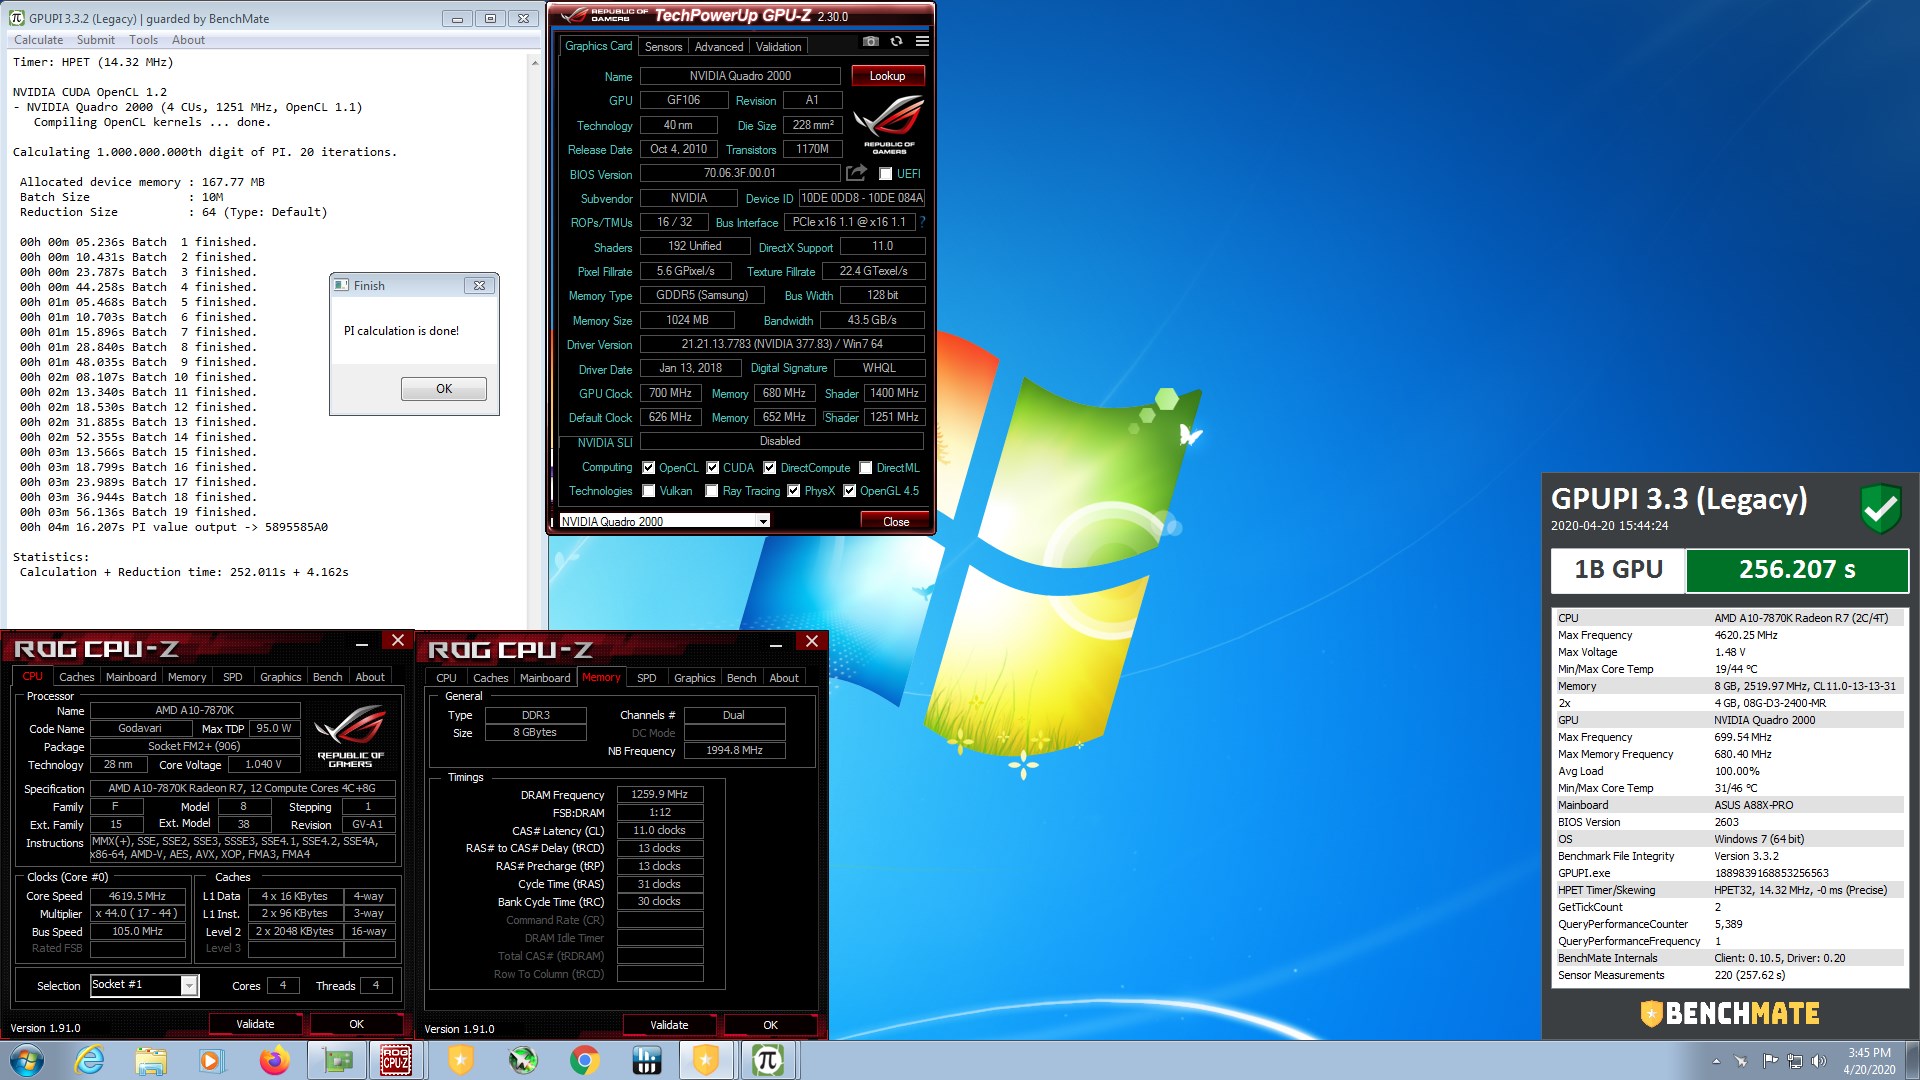Open Mainboard tab in left CPU-Z window
Screen dimensions: 1920x1080
click(131, 677)
